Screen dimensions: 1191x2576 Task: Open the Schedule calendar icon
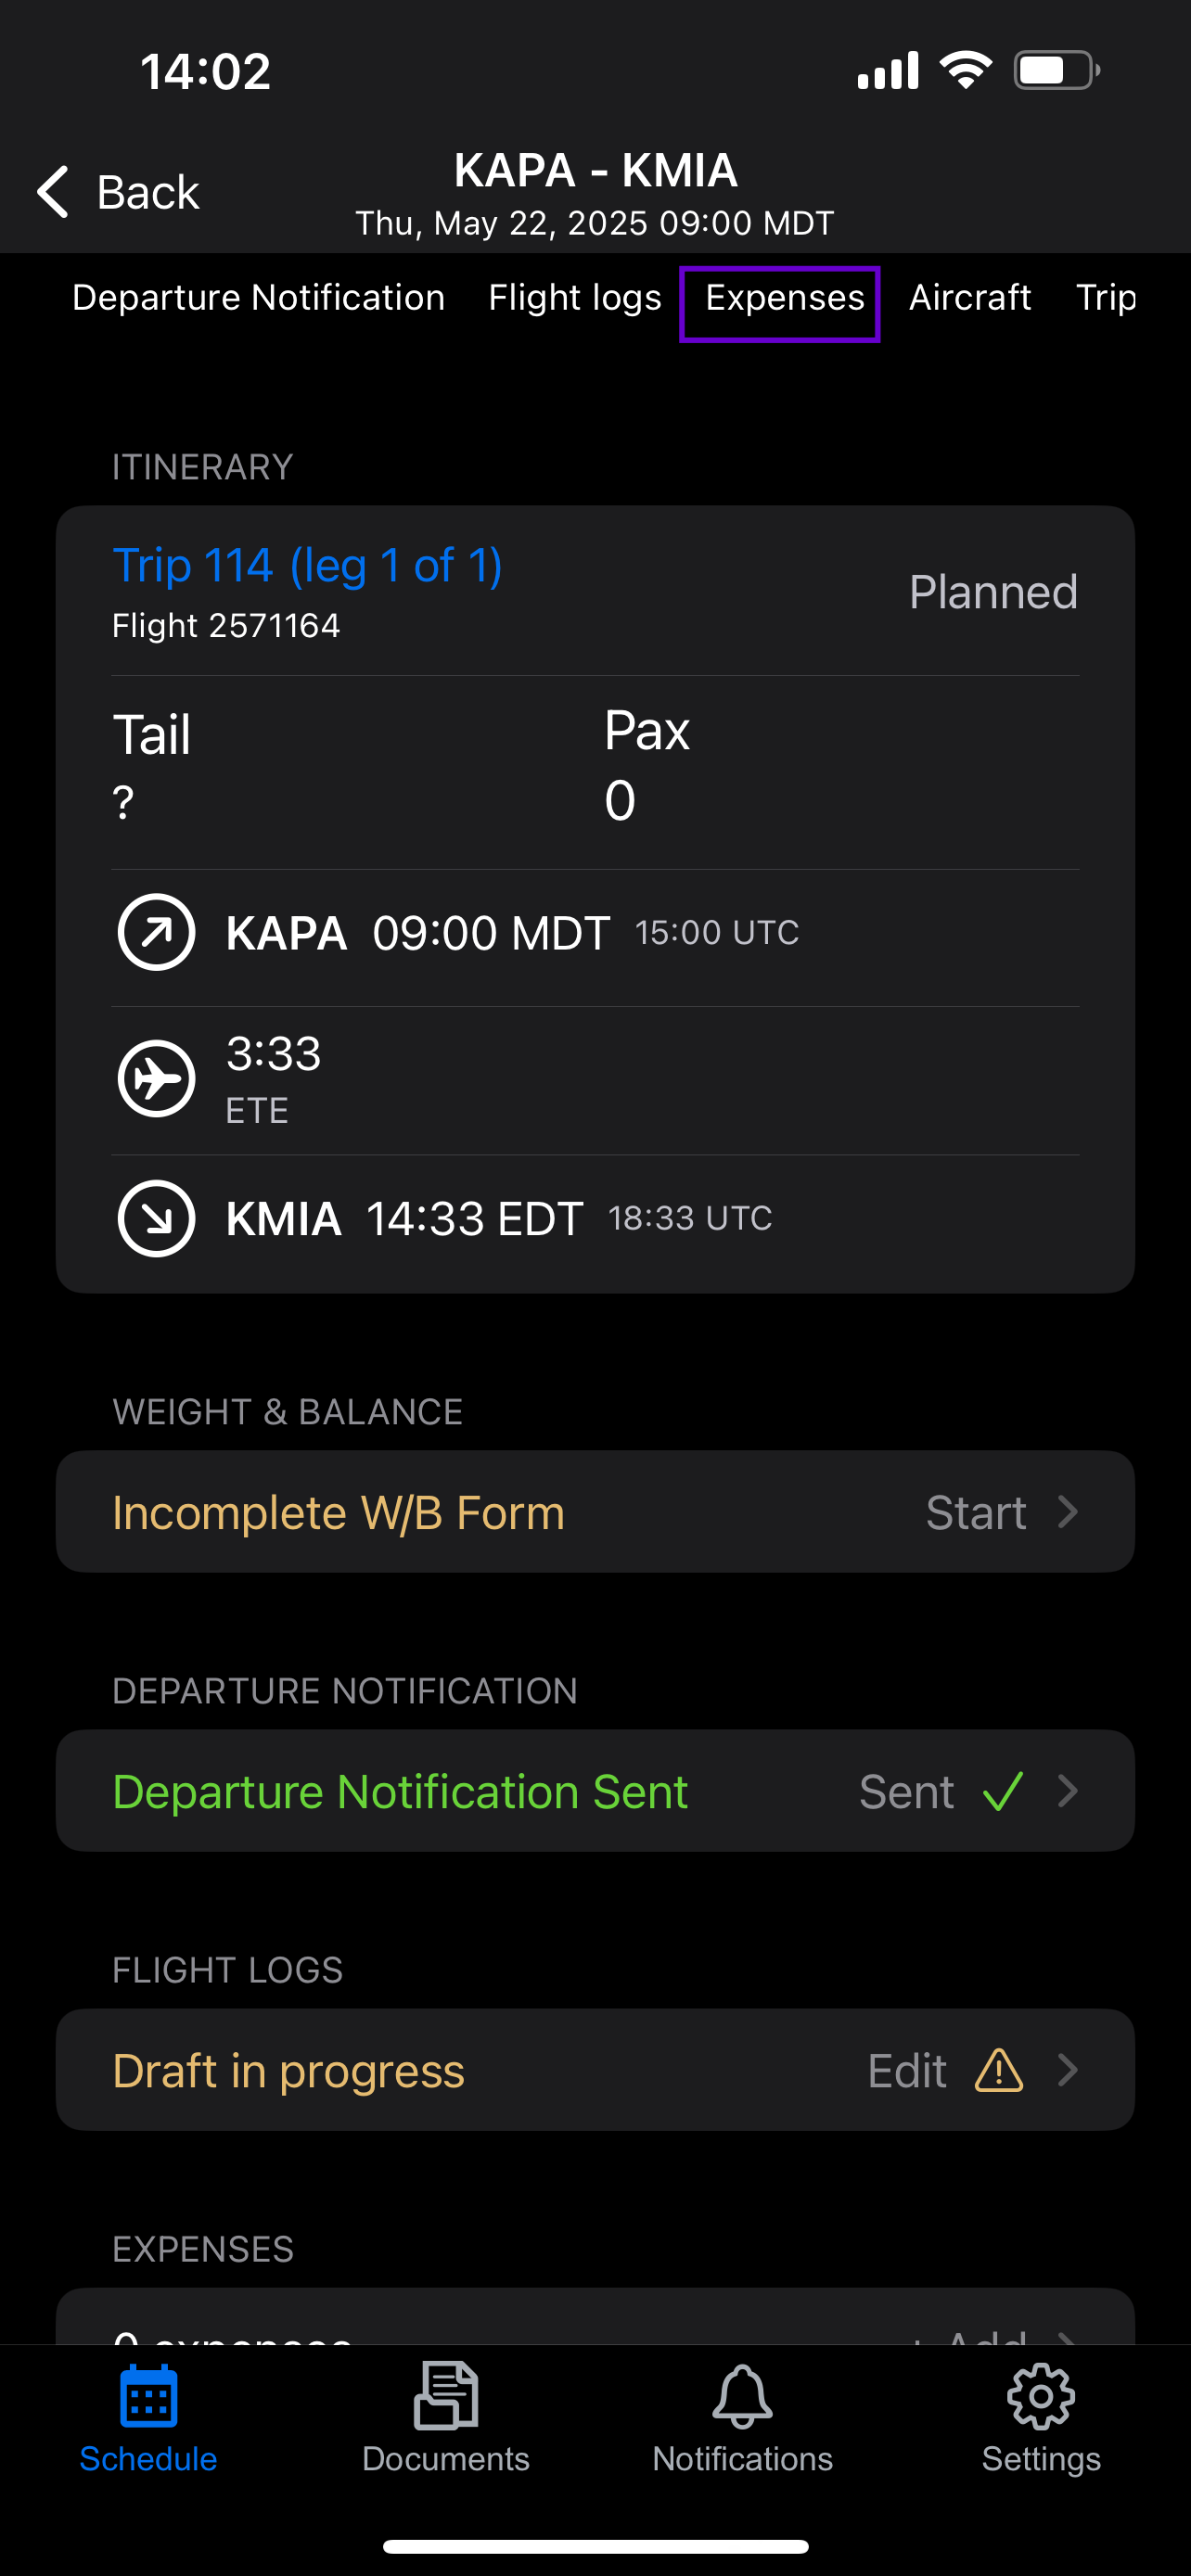(148, 2396)
